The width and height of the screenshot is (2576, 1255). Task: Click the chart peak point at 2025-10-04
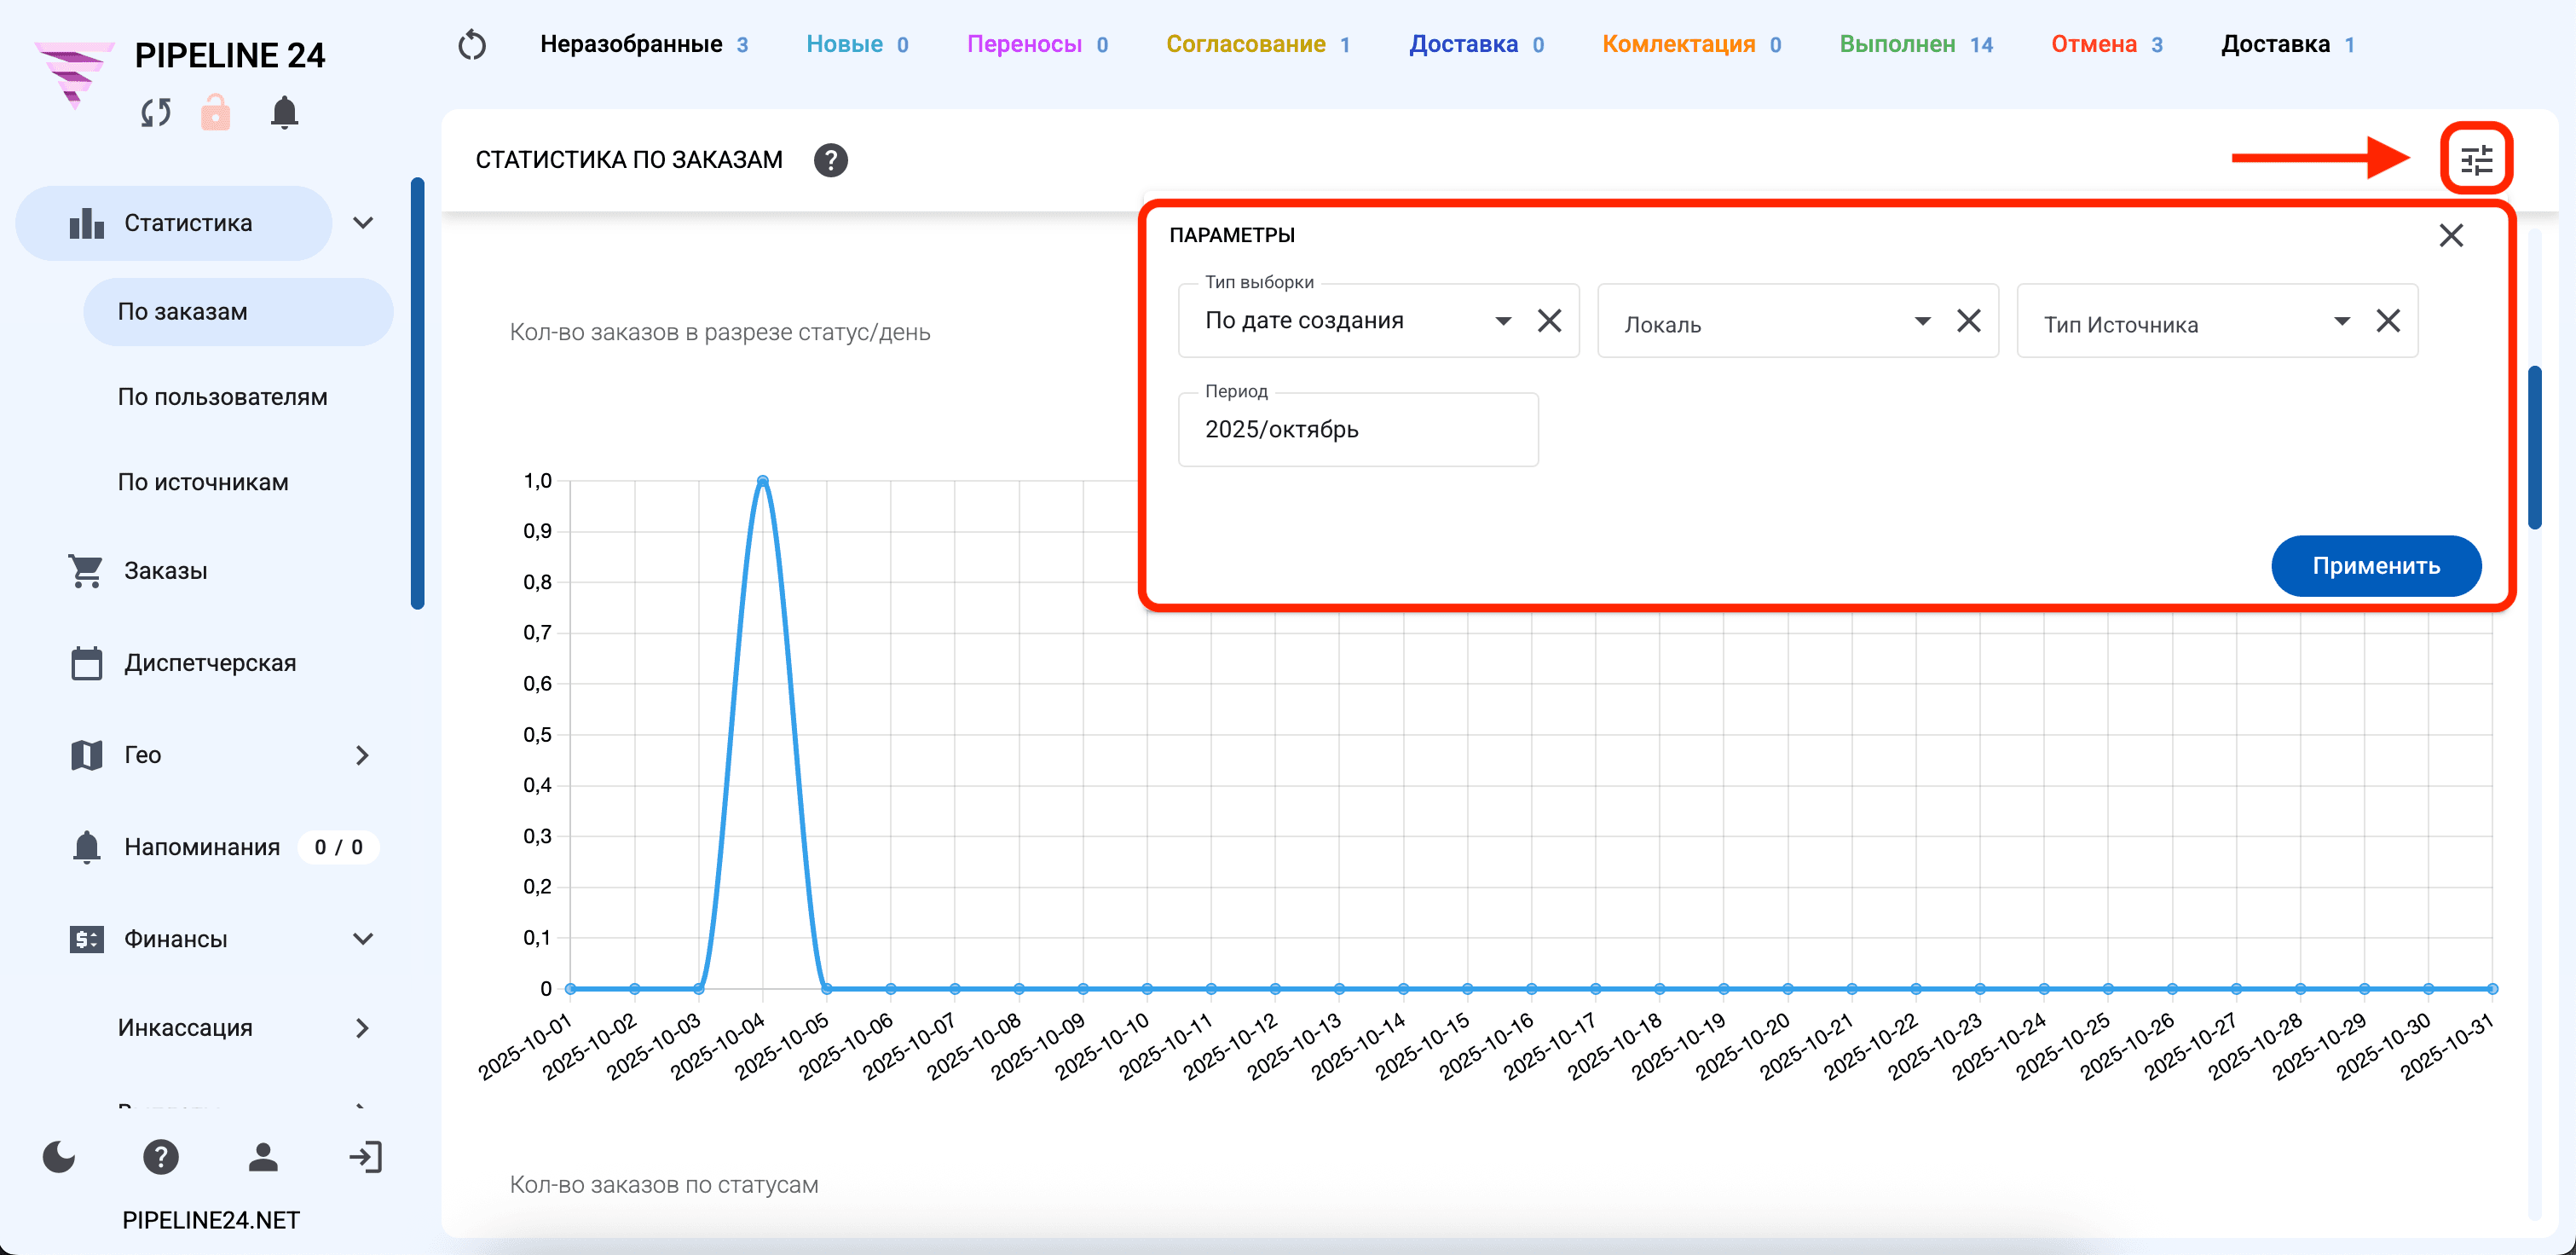pos(763,481)
